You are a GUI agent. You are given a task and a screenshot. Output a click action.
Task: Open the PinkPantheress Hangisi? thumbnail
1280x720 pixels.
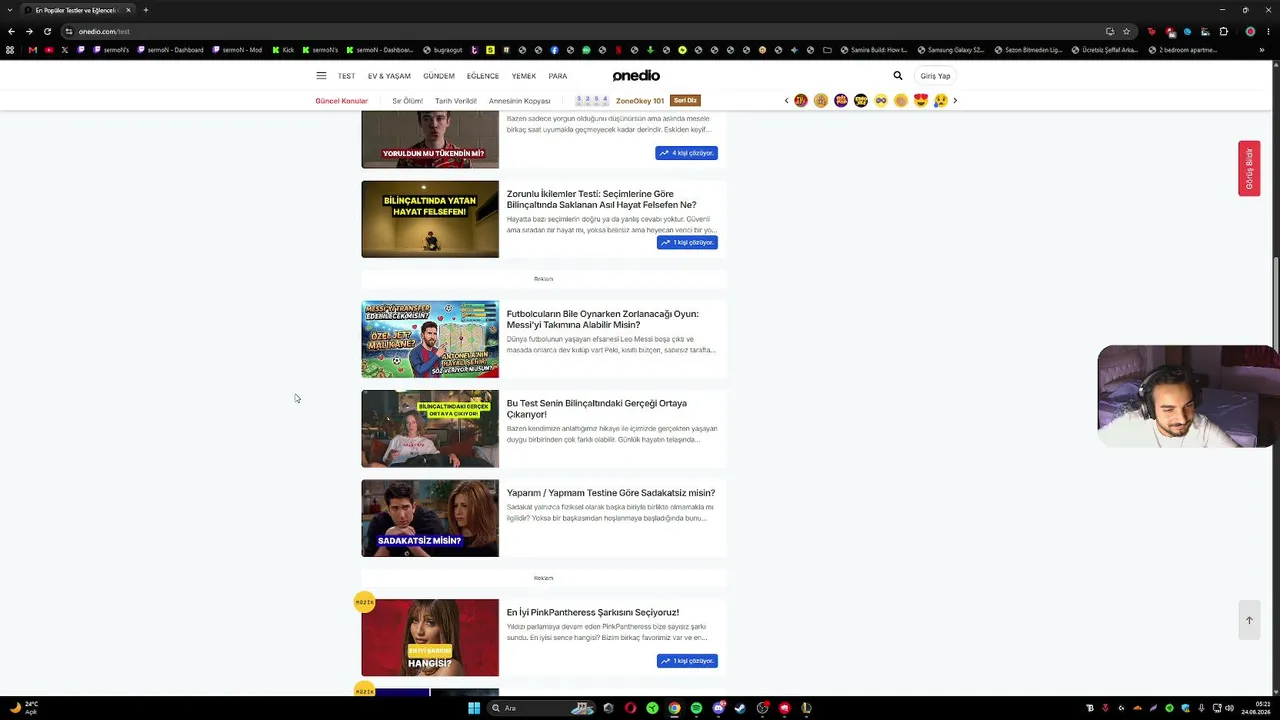coord(430,638)
